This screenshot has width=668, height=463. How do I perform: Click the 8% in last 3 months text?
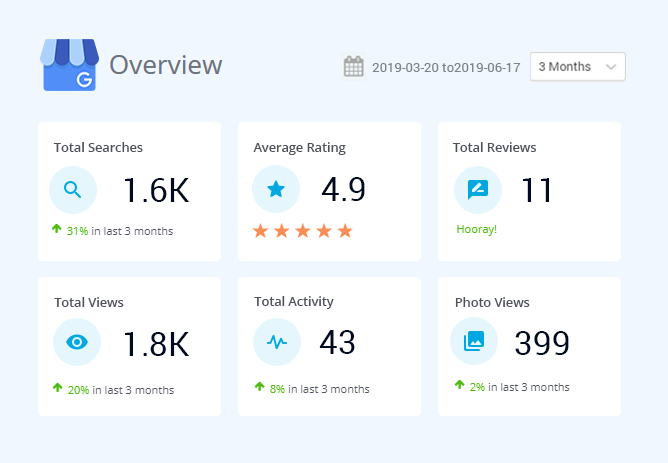pyautogui.click(x=319, y=389)
